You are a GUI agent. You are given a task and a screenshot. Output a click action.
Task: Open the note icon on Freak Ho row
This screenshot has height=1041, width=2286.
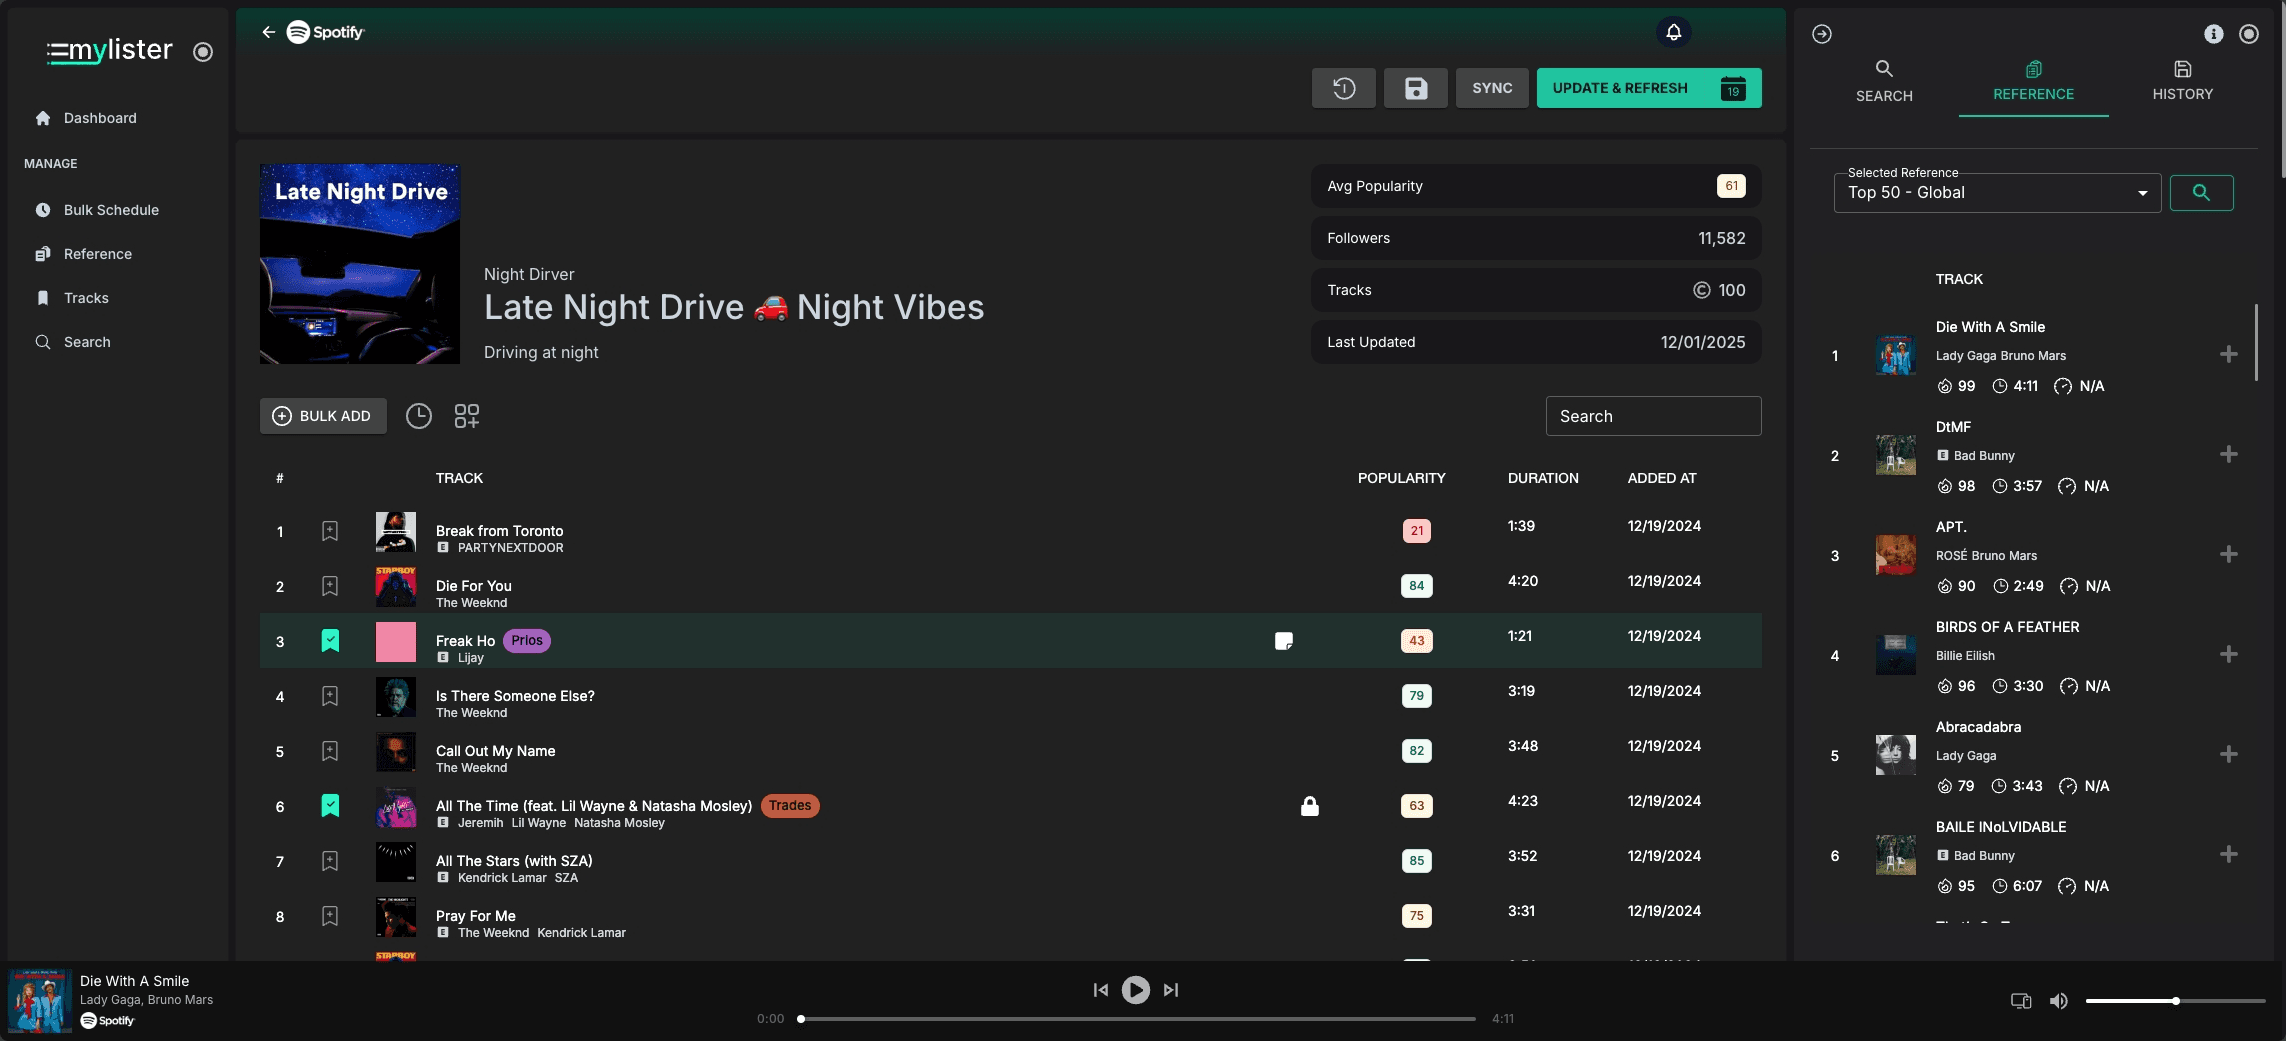click(1284, 641)
